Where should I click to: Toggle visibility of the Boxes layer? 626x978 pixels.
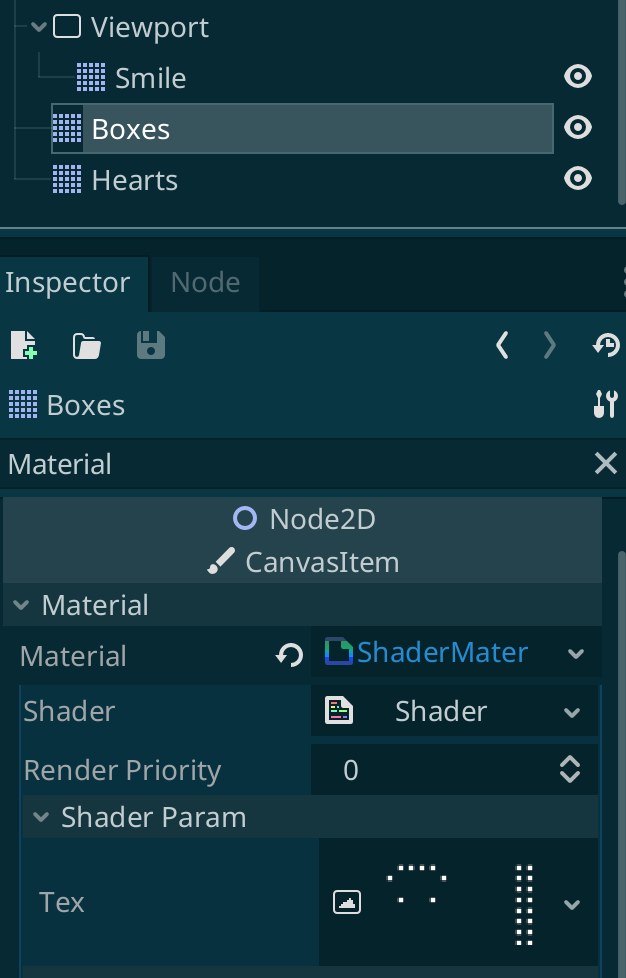click(577, 127)
